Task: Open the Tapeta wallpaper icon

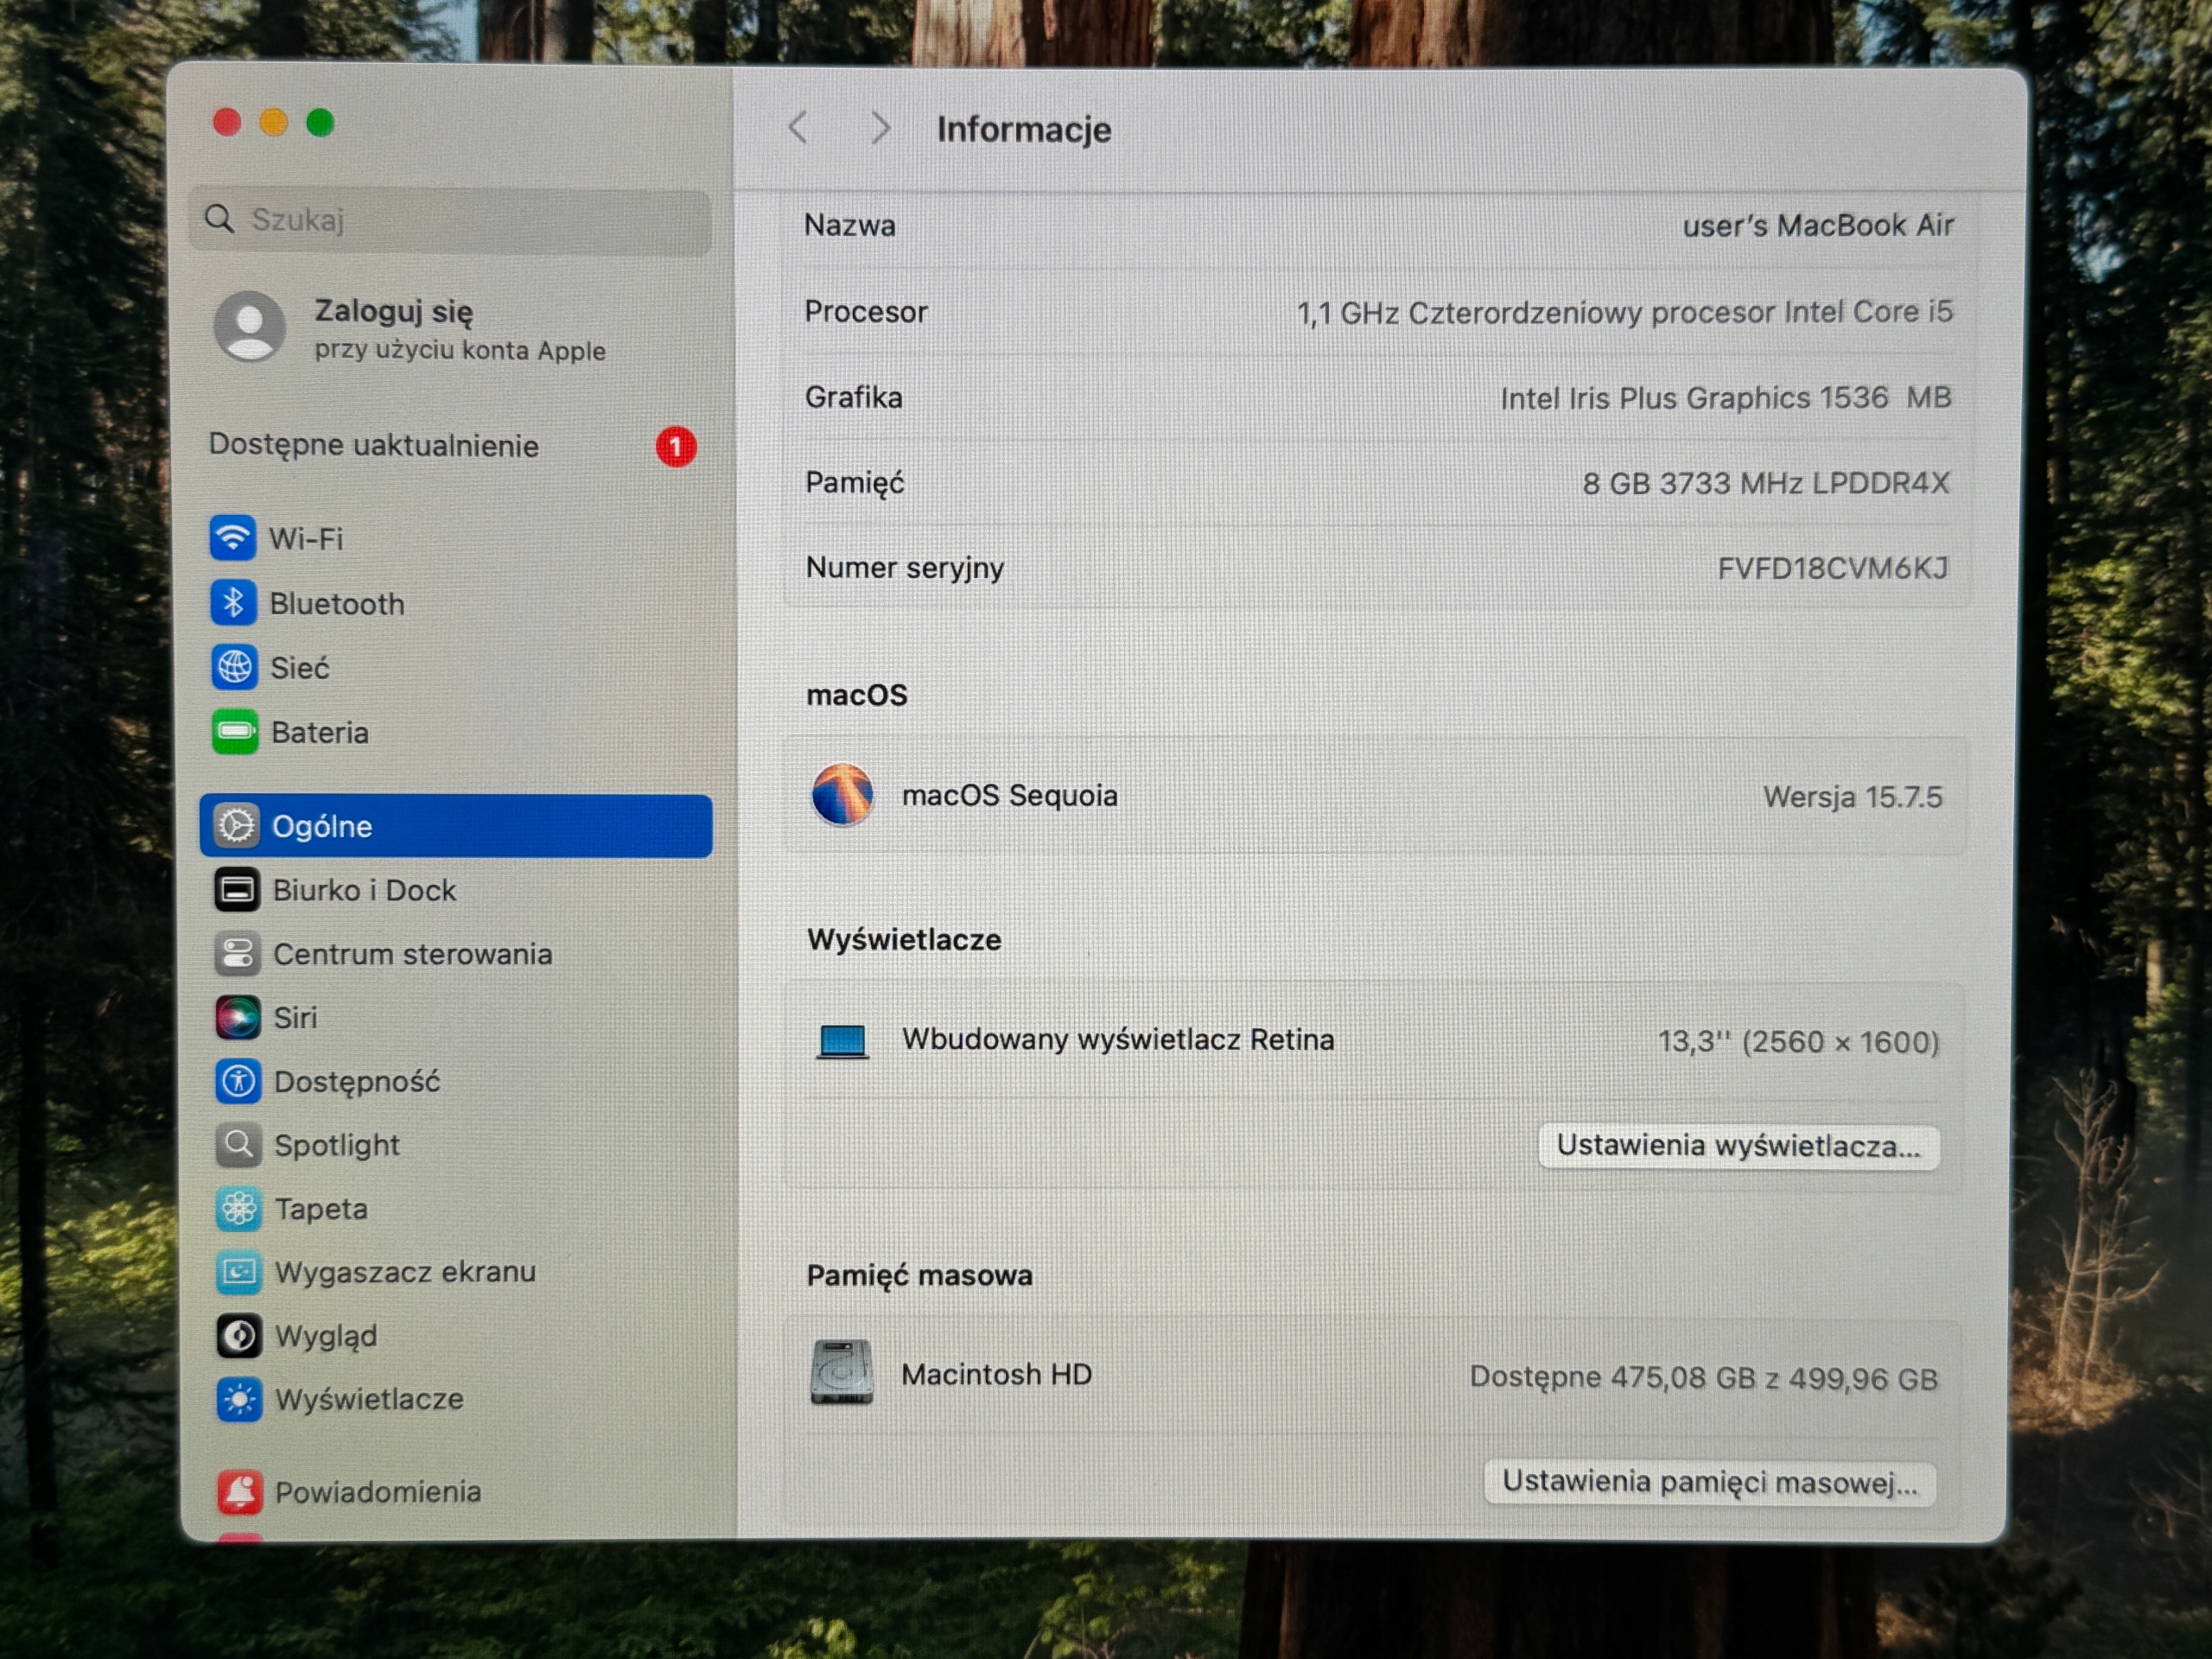Action: [x=239, y=1209]
